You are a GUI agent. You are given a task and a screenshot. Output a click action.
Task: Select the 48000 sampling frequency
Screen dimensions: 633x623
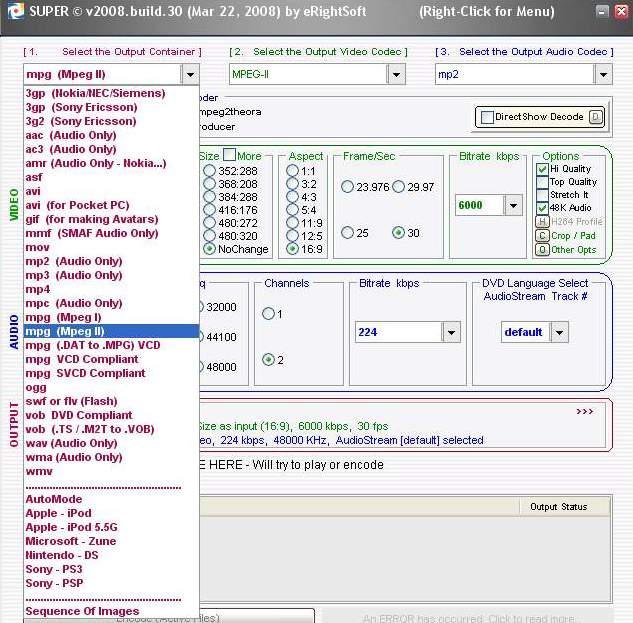220,367
